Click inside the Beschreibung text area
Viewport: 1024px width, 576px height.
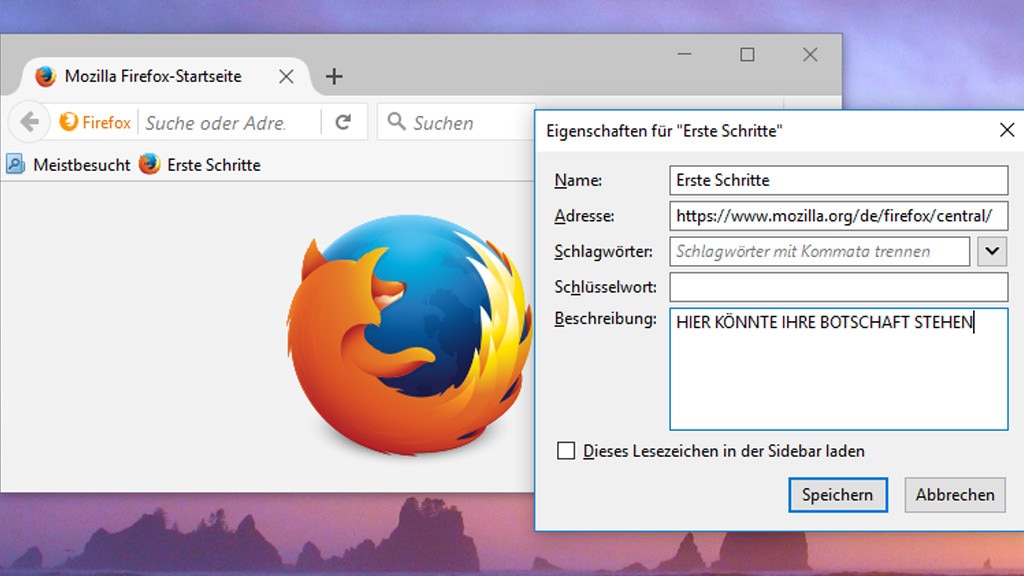click(x=838, y=370)
